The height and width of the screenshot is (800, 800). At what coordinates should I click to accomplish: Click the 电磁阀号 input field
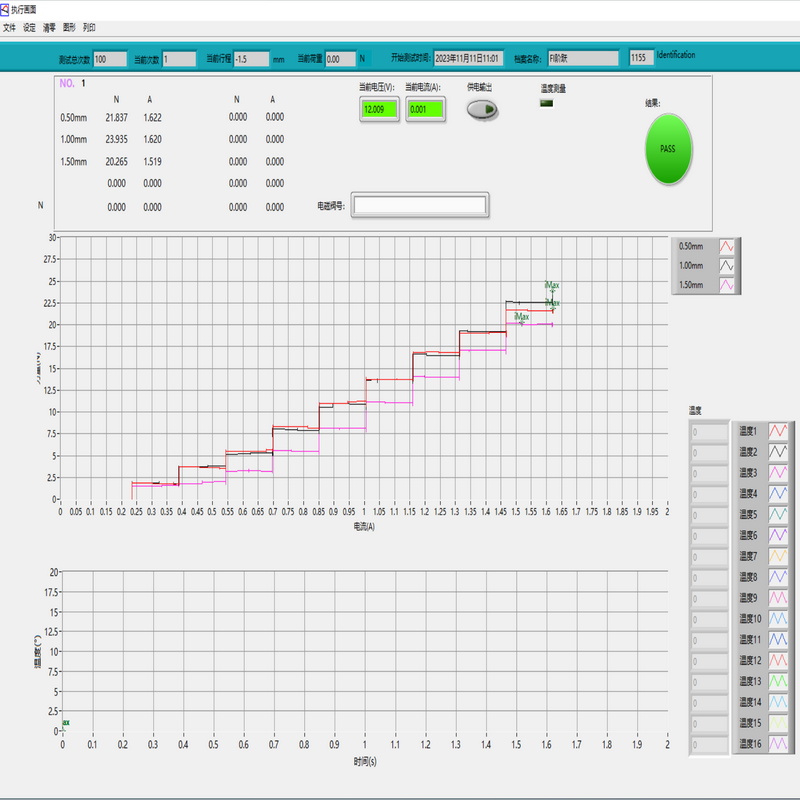419,206
